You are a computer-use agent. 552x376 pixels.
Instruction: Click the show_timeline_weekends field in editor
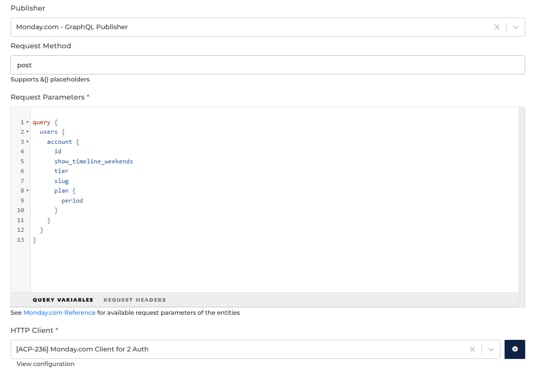94,161
